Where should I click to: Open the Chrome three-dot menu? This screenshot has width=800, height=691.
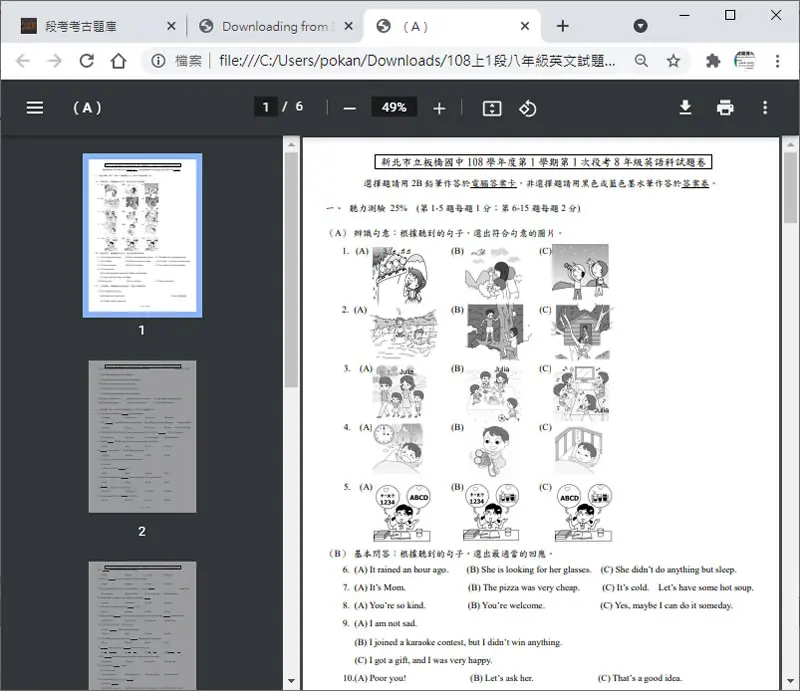tap(777, 61)
